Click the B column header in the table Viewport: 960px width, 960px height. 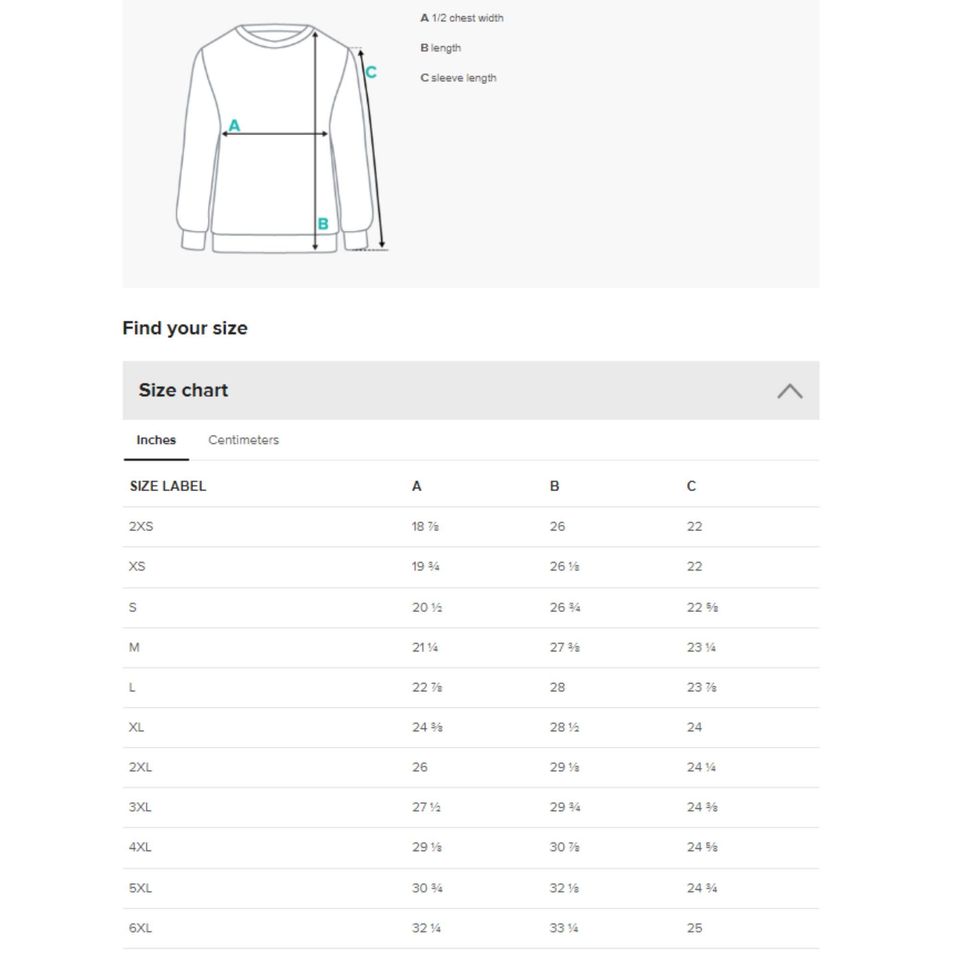(x=555, y=486)
